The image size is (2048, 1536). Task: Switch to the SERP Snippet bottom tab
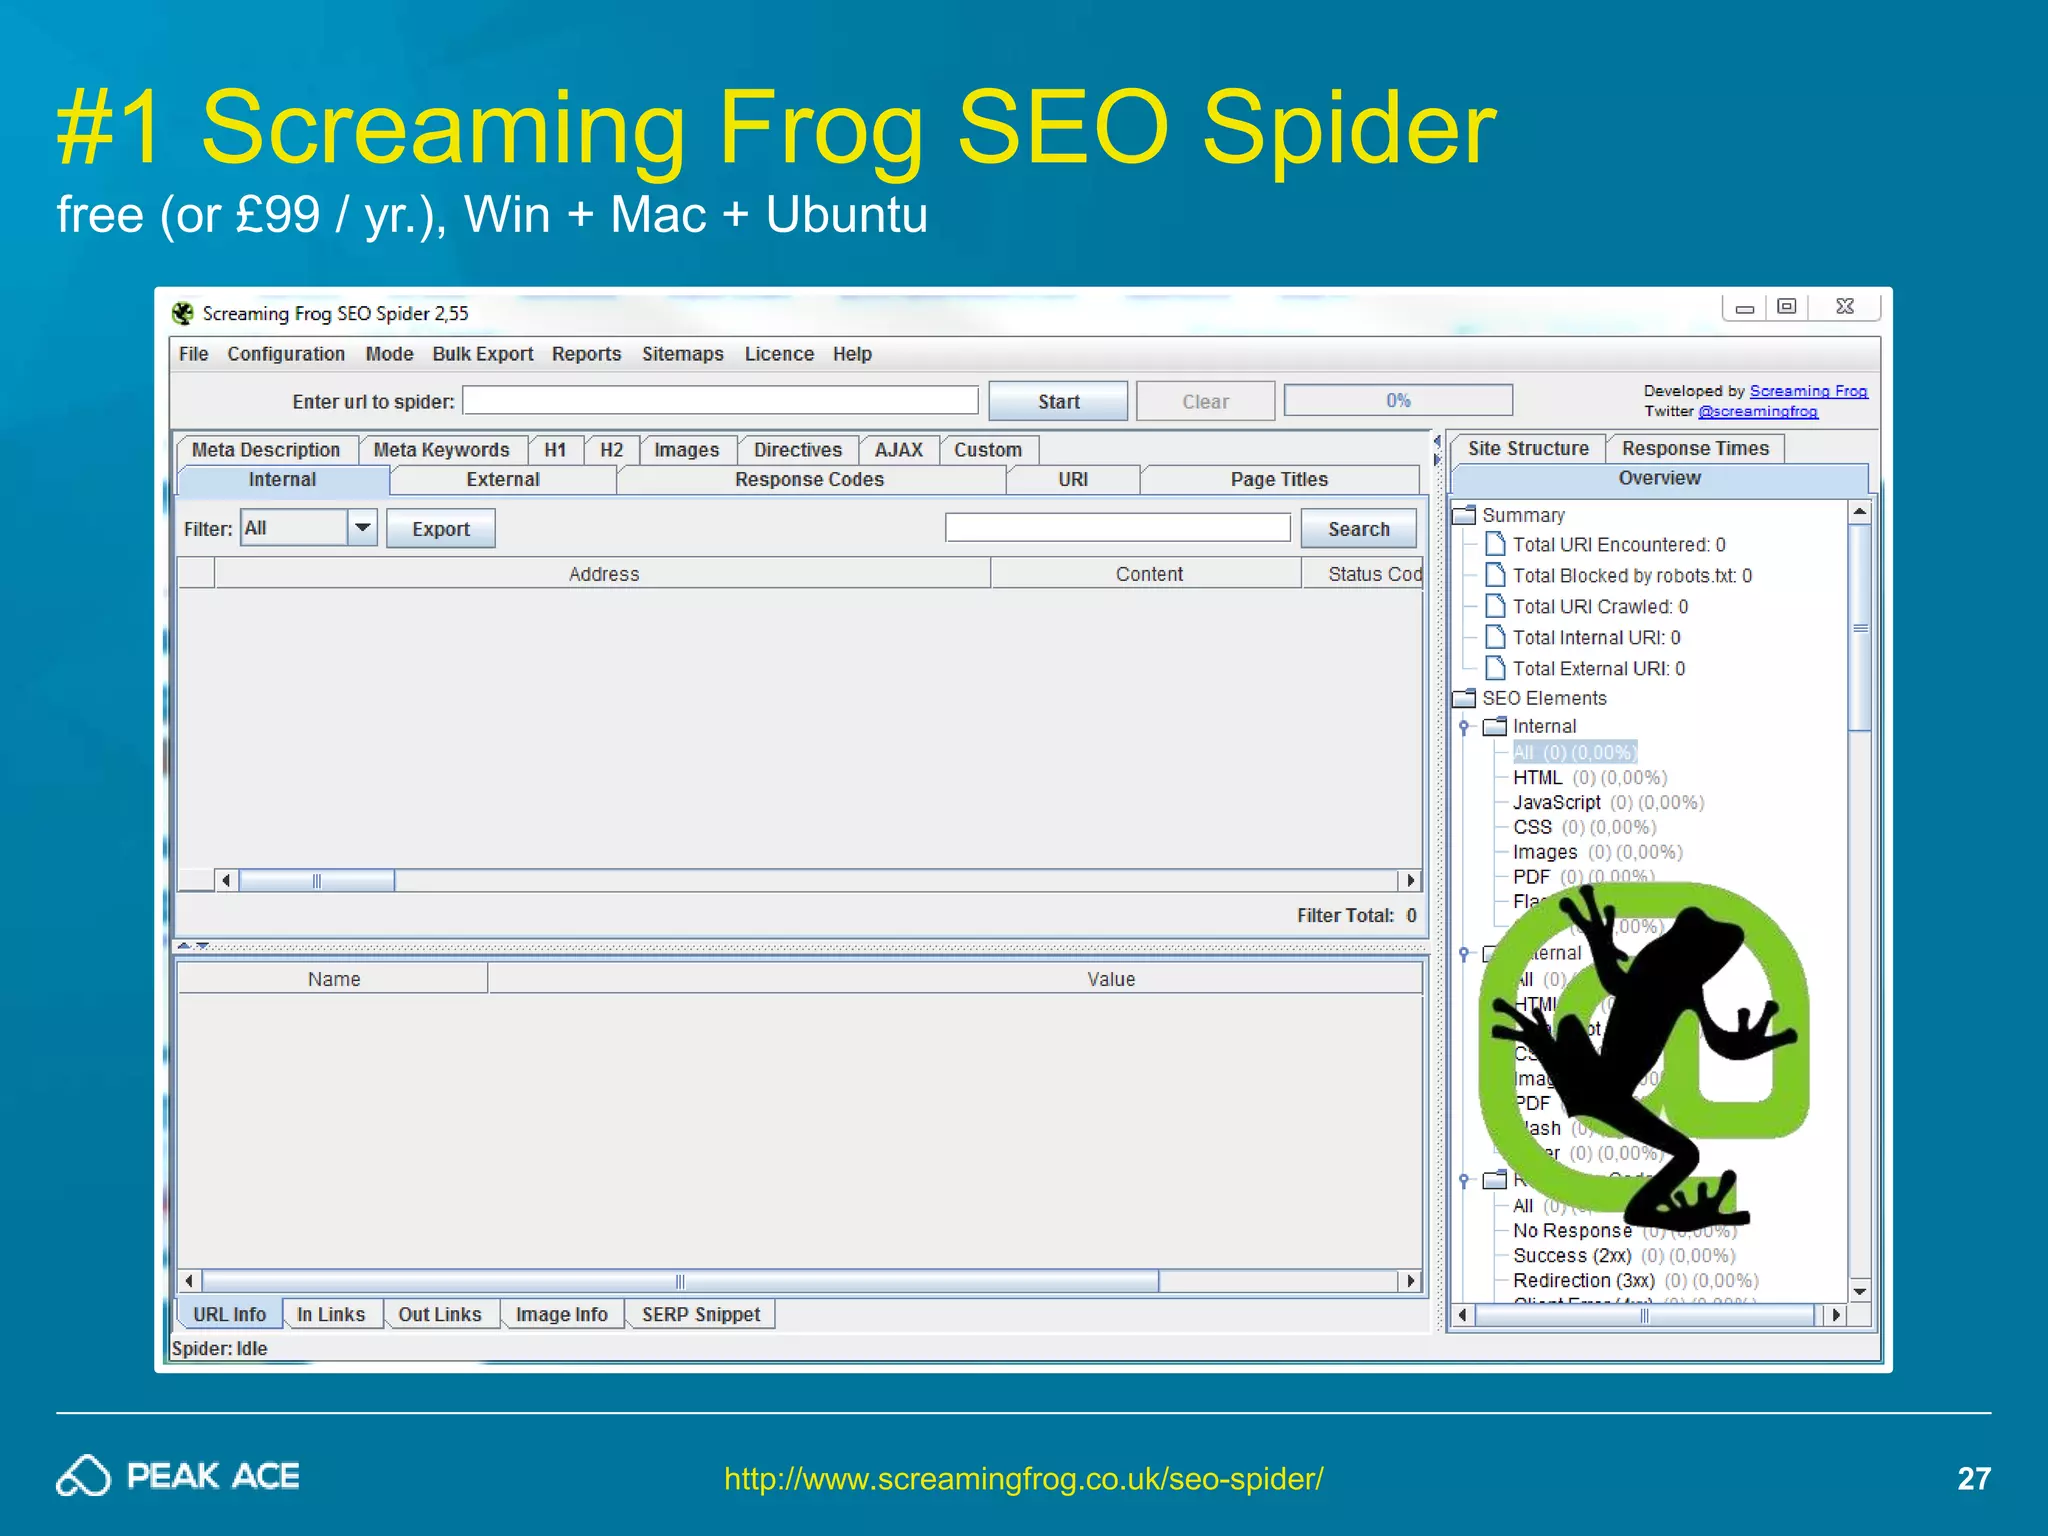click(x=701, y=1315)
